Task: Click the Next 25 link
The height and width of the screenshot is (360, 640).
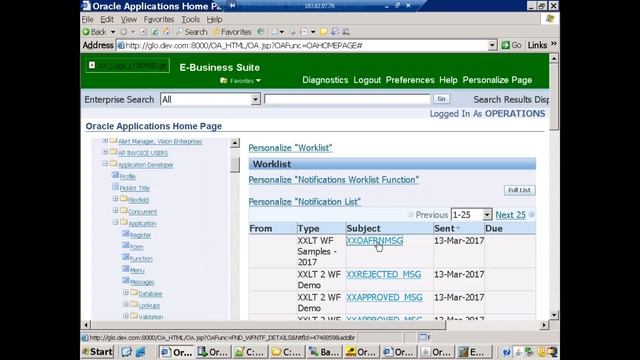Action: pos(510,215)
